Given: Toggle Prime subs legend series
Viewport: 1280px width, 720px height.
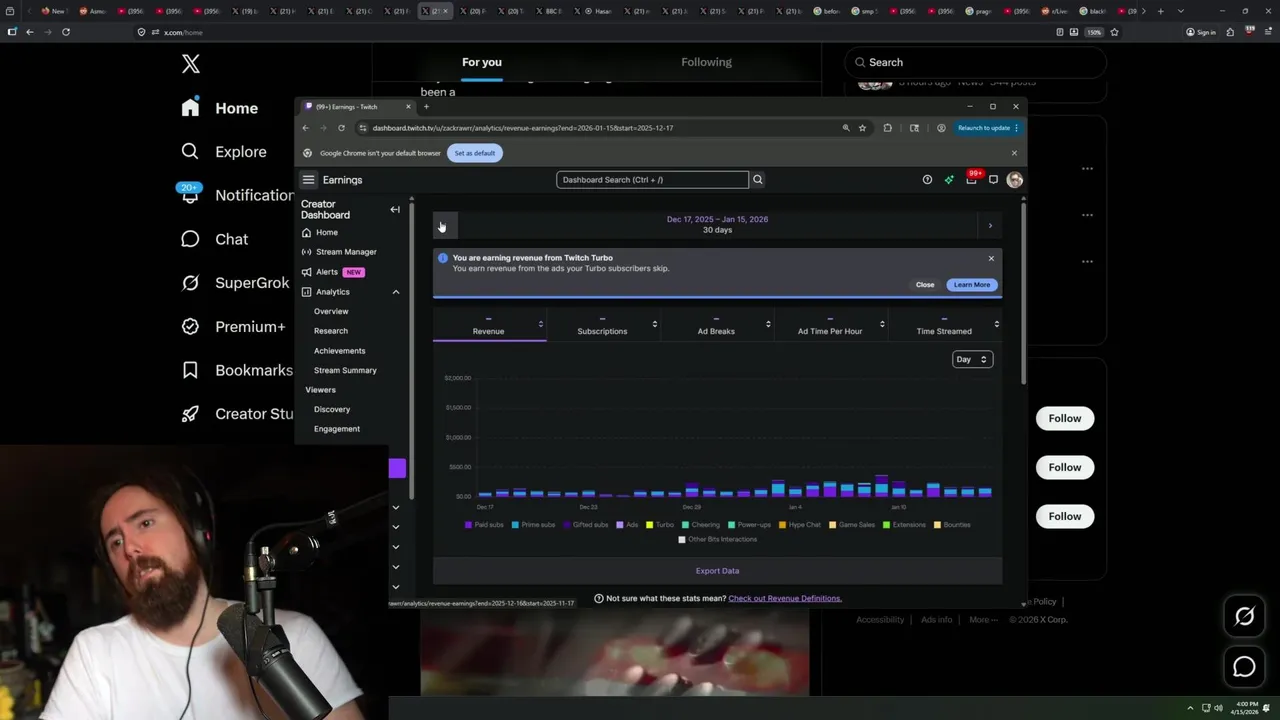Looking at the screenshot, I should click(533, 524).
